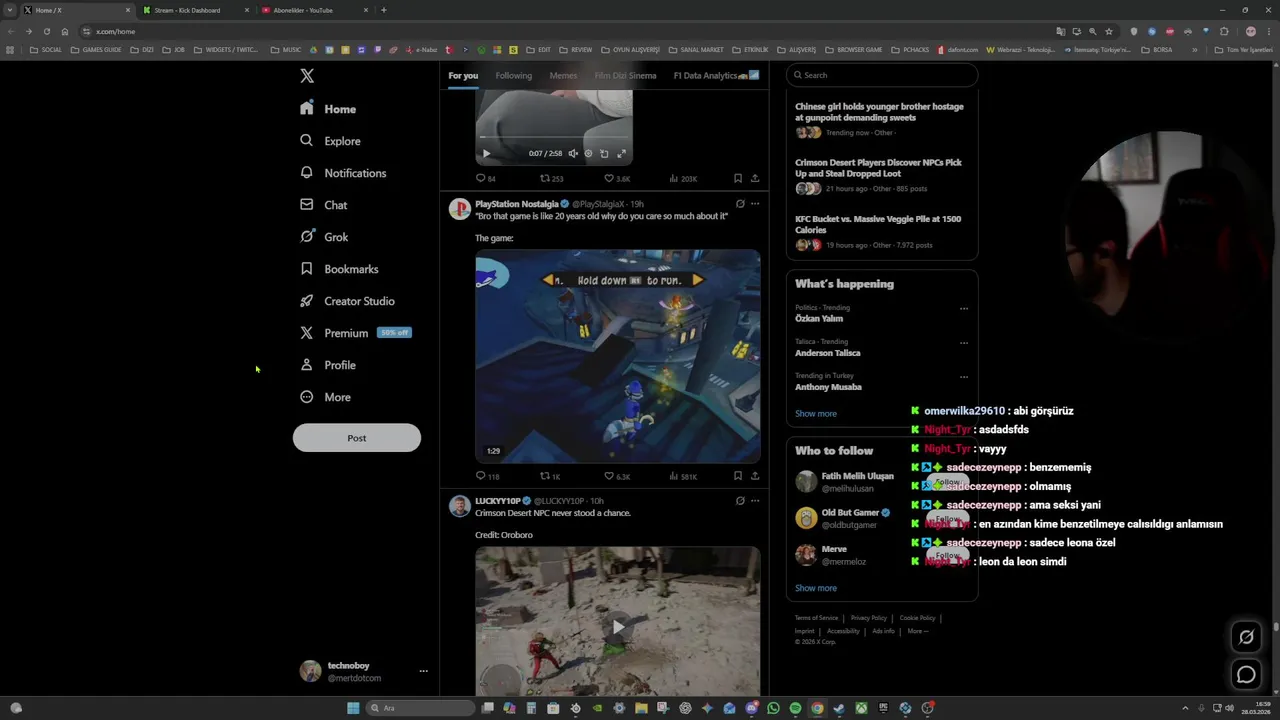Image resolution: width=1280 pixels, height=720 pixels.
Task: Bookmark the top video post
Action: click(x=738, y=179)
